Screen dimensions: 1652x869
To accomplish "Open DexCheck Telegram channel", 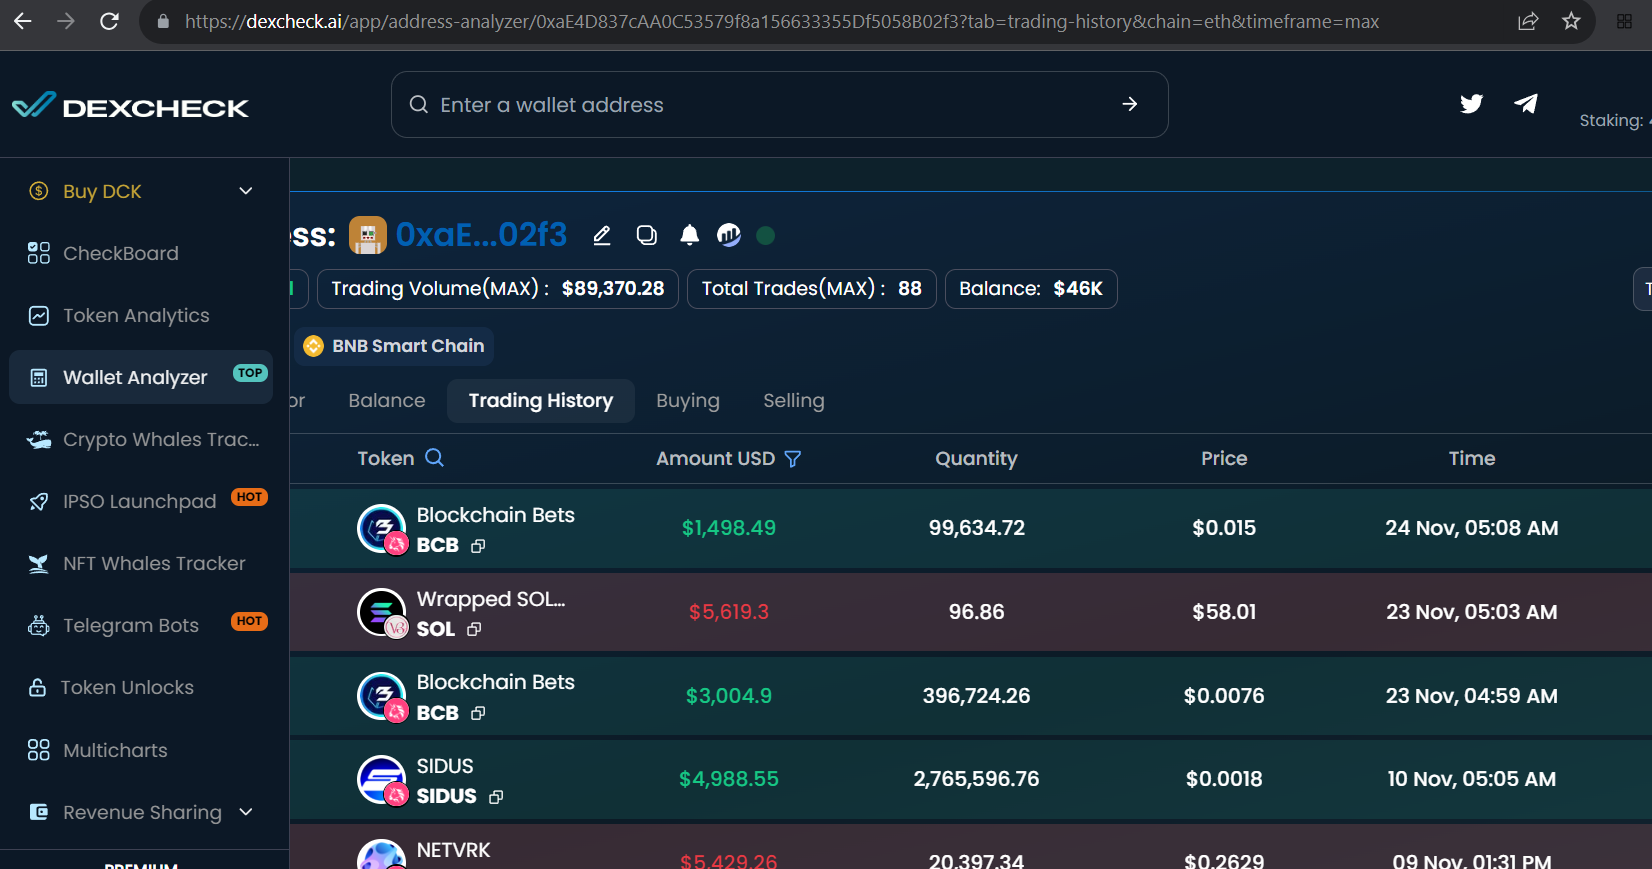I will coord(1526,104).
